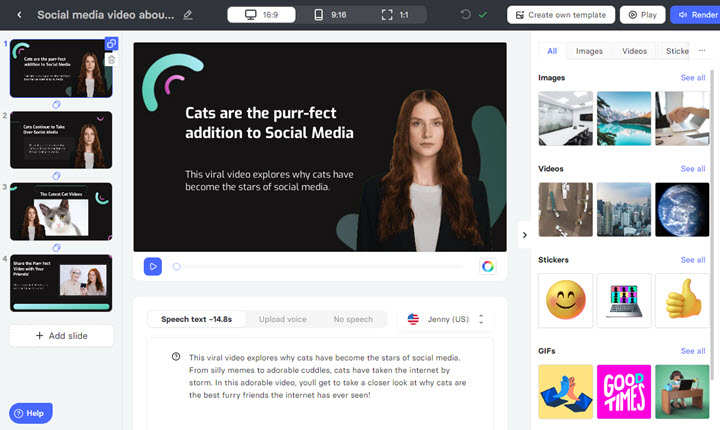Screen dimensions: 720x430
Task: Open the Jenny (US) voice dropdown
Action: (x=445, y=319)
